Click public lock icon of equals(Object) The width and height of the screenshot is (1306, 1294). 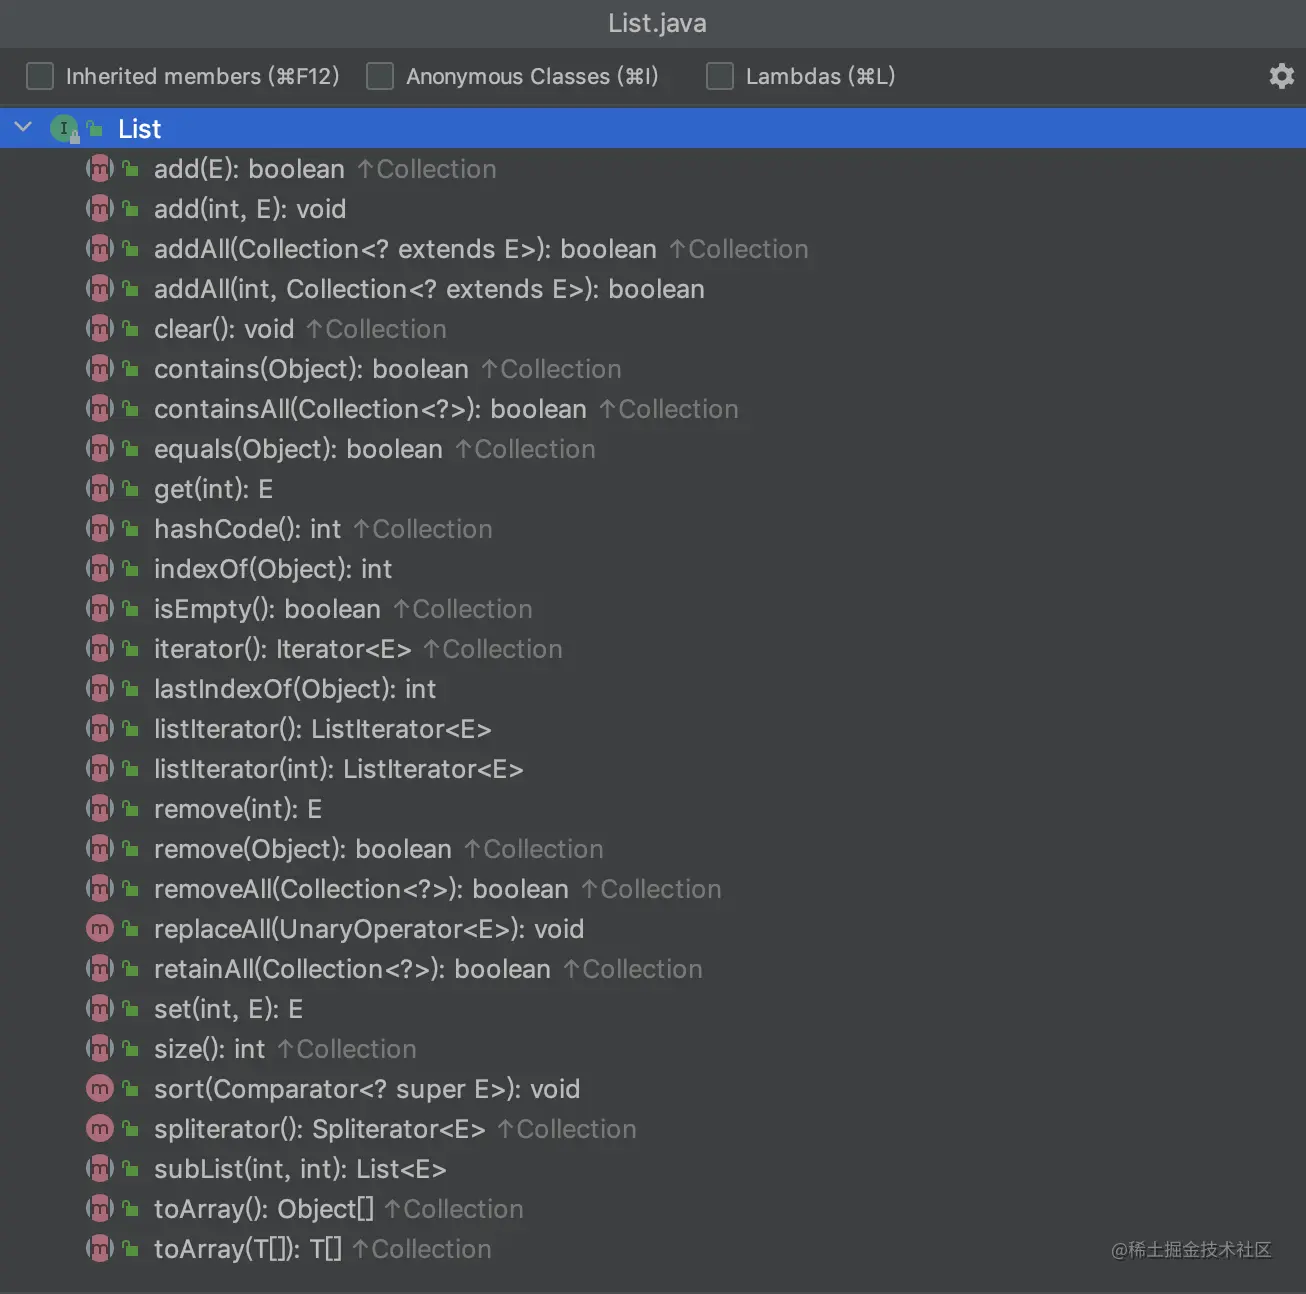click(x=130, y=449)
